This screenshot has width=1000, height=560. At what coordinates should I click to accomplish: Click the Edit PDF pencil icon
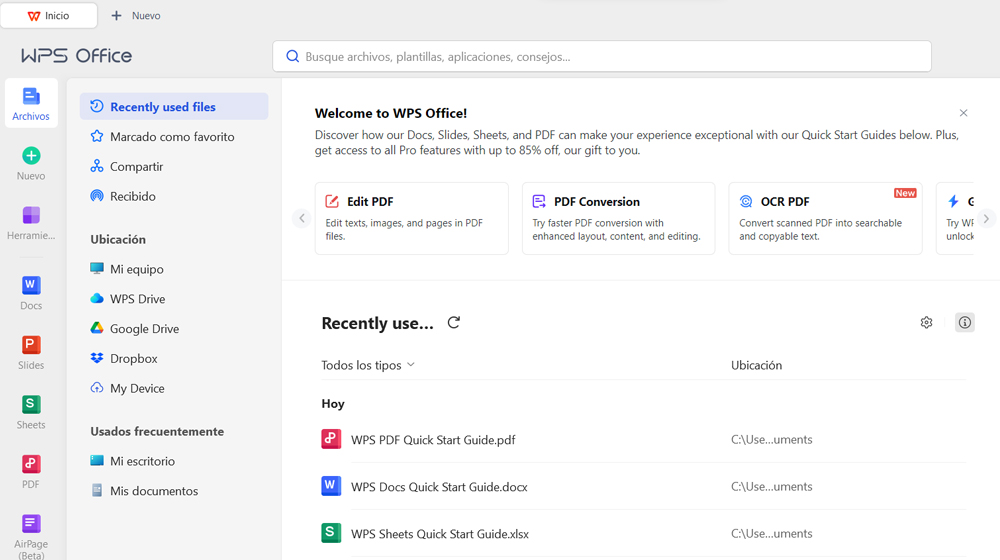tap(332, 202)
